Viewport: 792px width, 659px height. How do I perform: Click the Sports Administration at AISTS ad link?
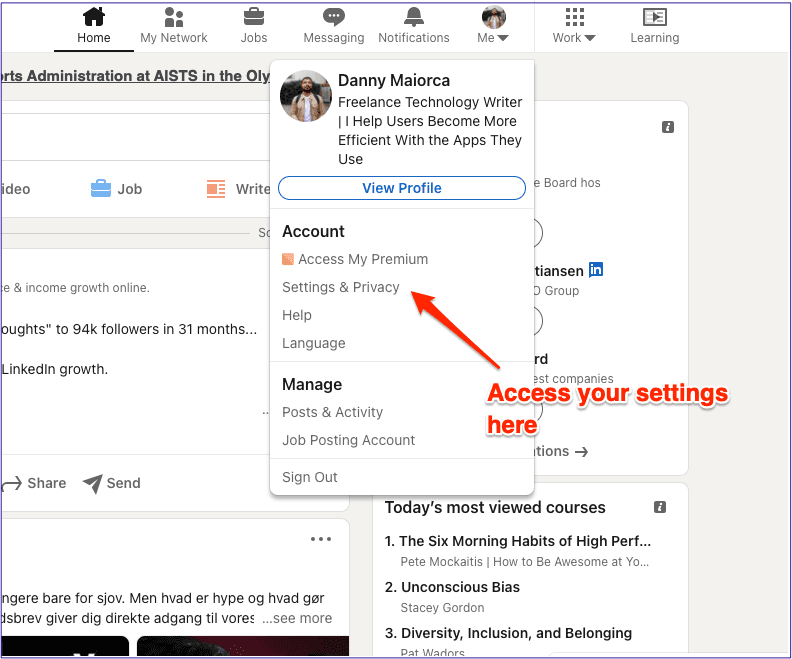tap(135, 76)
